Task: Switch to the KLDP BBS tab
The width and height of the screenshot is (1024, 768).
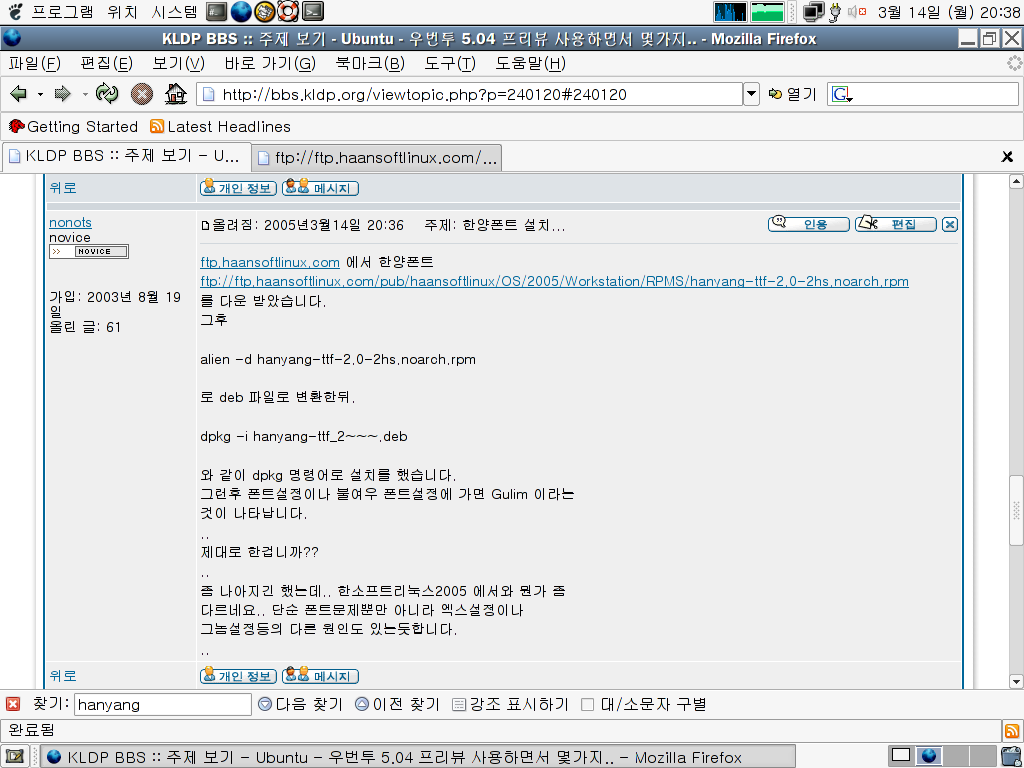Action: coord(126,157)
